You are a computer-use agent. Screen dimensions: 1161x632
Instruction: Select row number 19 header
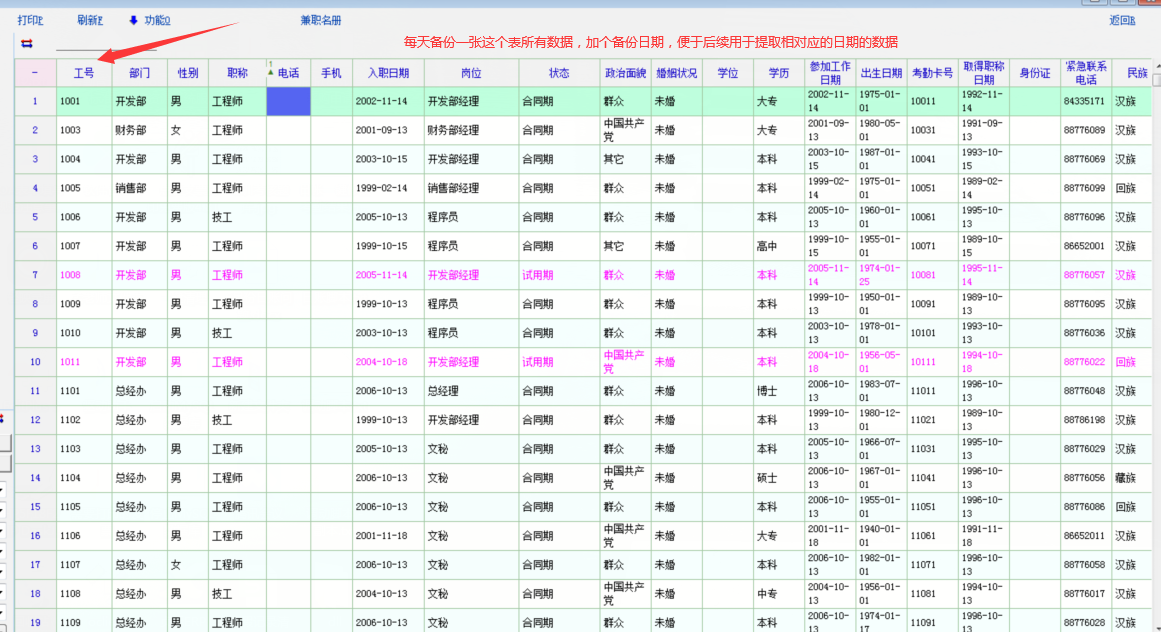point(35,622)
